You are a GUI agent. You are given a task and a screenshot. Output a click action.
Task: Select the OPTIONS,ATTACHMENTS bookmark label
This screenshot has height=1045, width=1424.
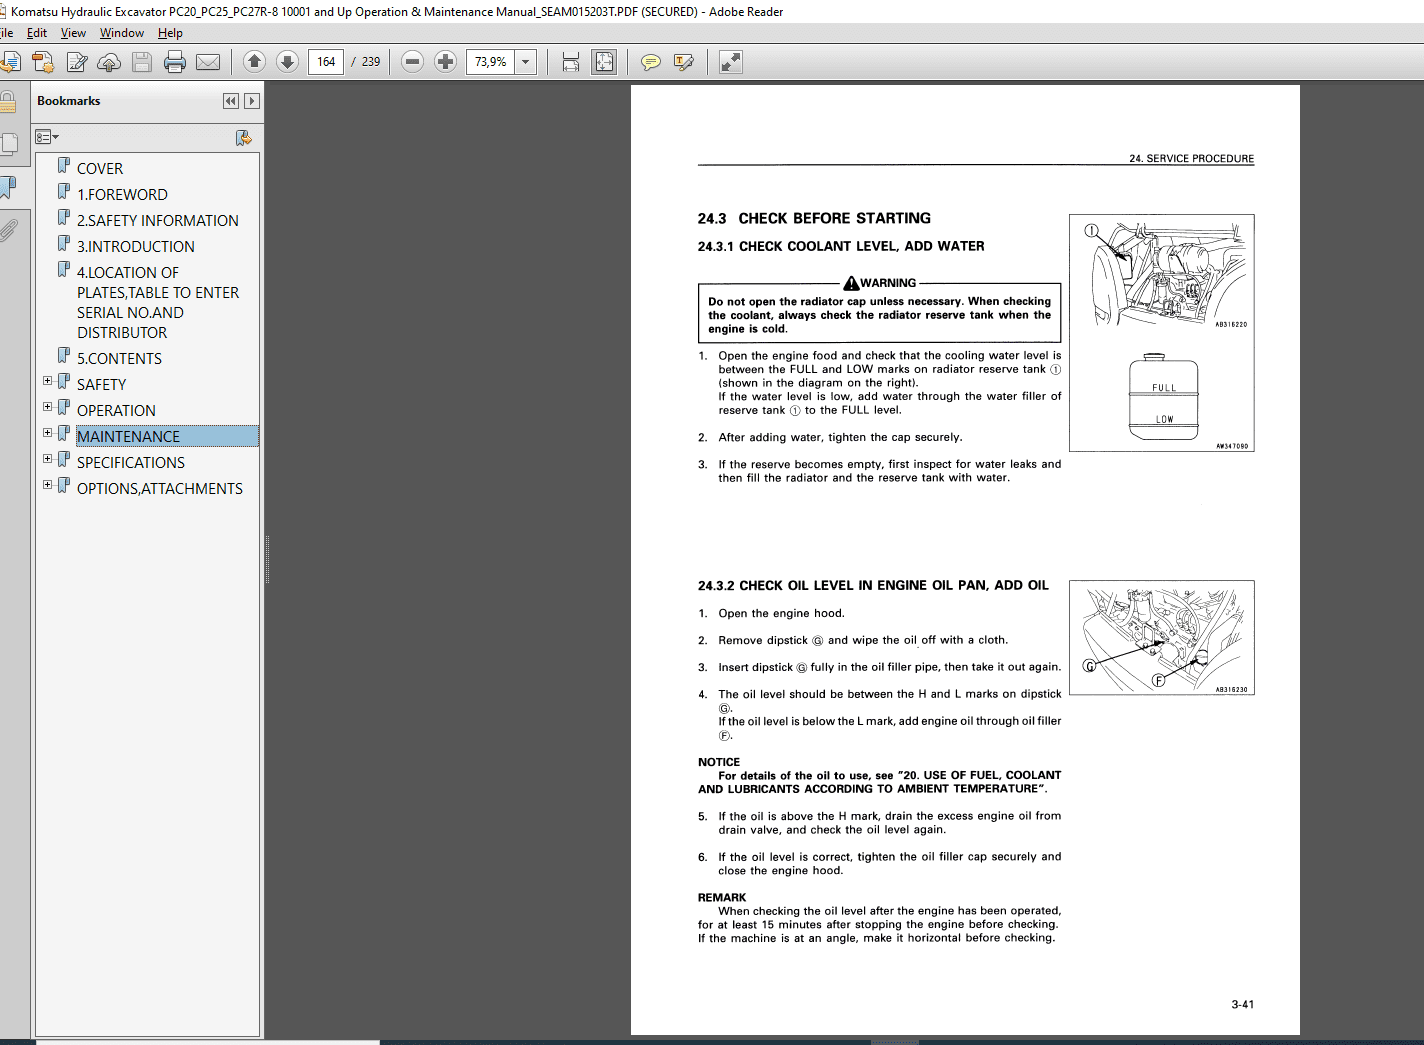(x=160, y=489)
